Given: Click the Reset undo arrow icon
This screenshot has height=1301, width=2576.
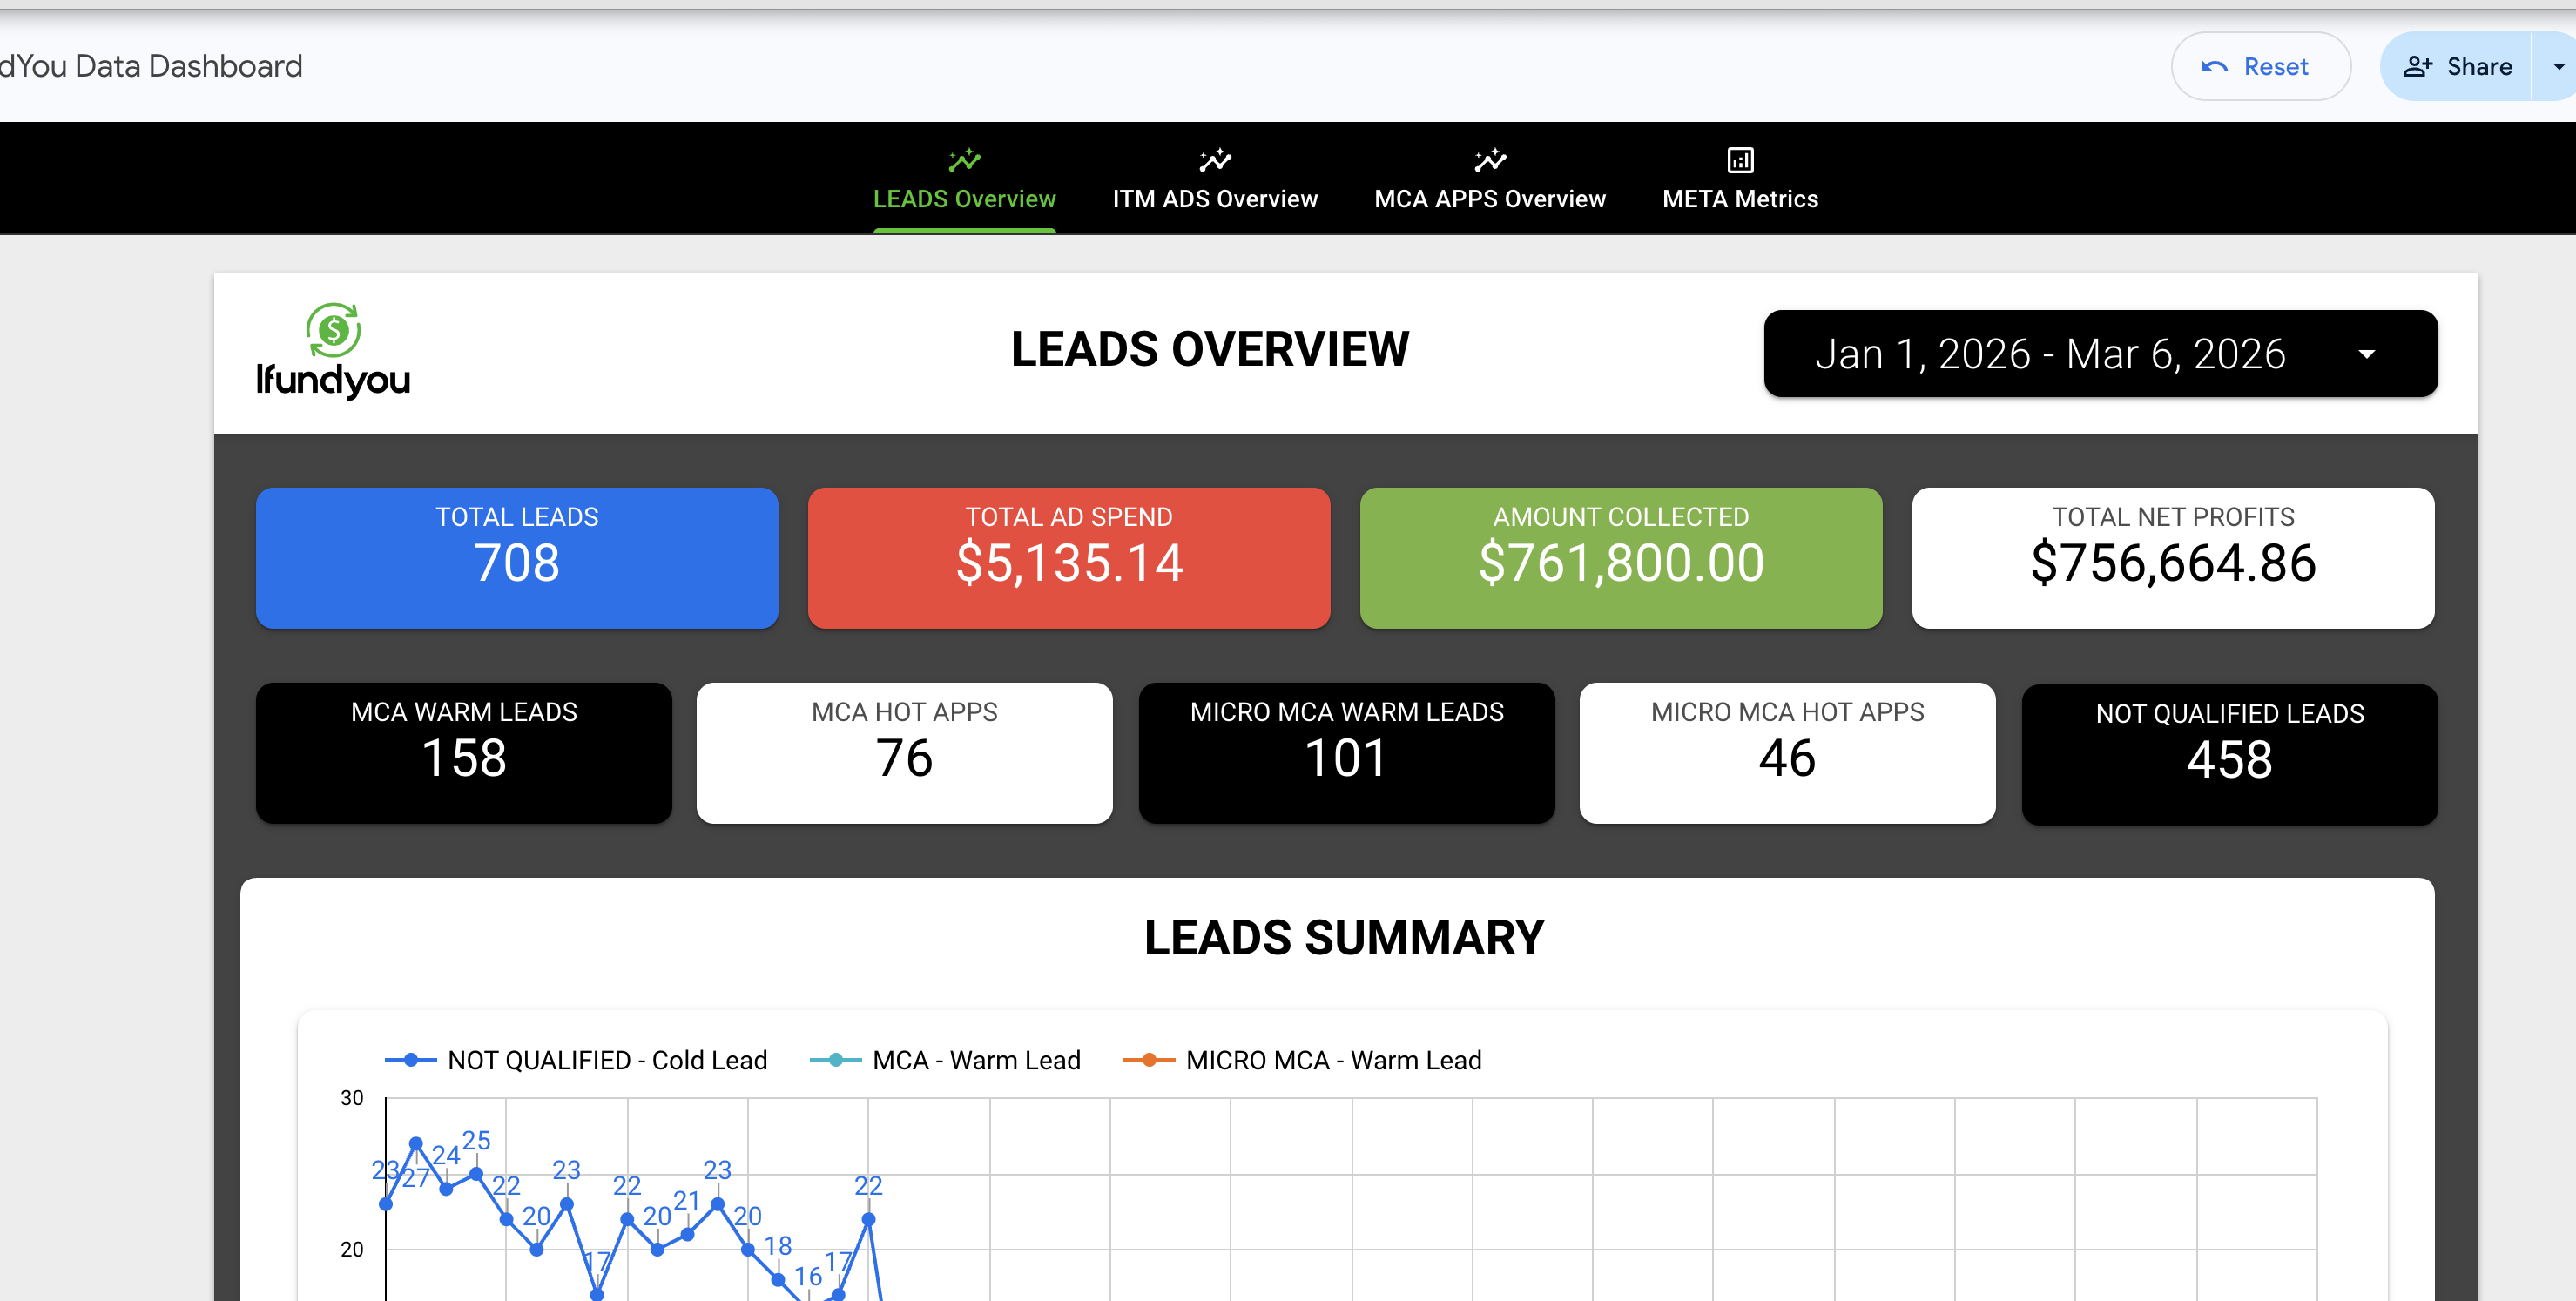Looking at the screenshot, I should tap(2214, 67).
